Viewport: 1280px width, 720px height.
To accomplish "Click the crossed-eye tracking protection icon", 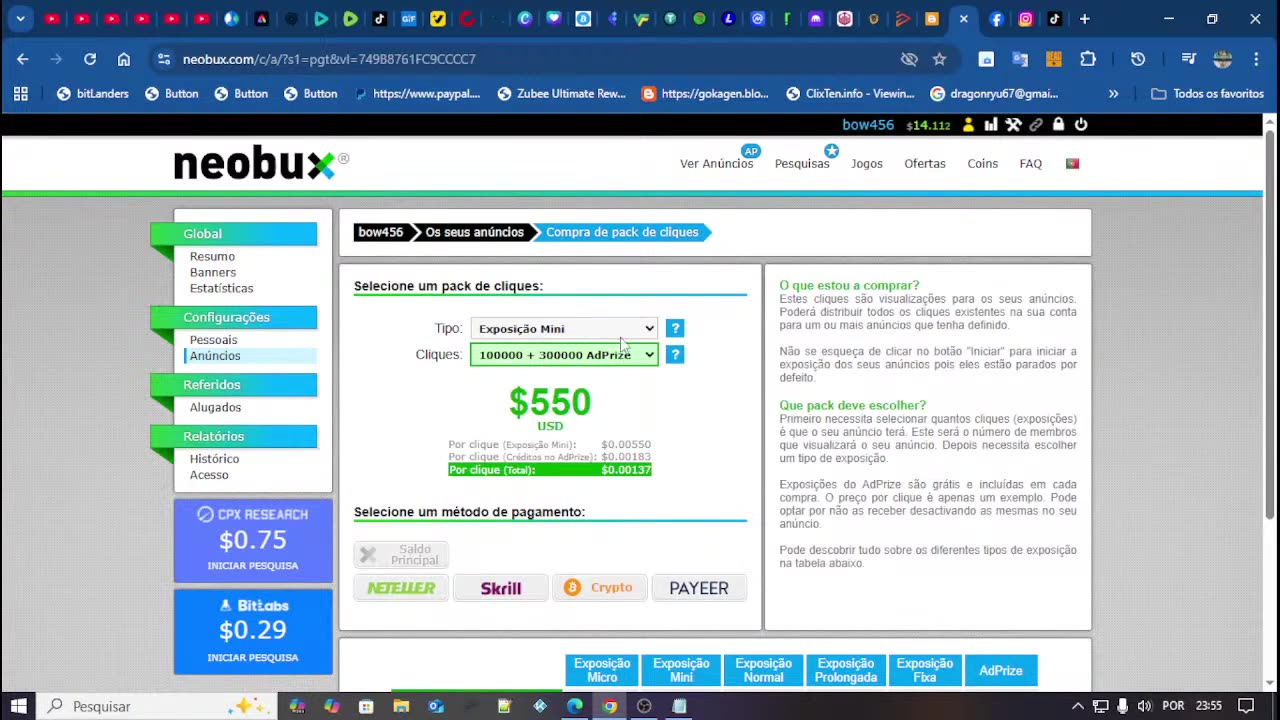I will pyautogui.click(x=909, y=59).
